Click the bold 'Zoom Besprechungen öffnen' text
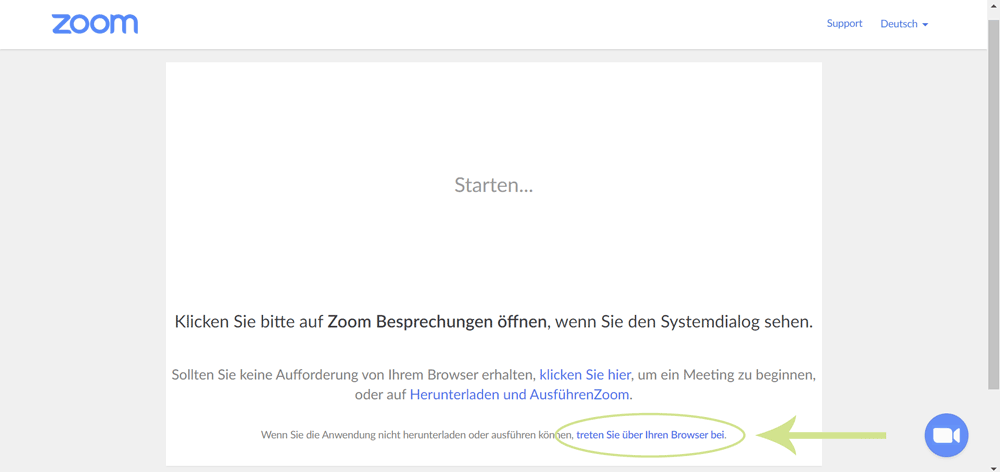 pos(437,322)
